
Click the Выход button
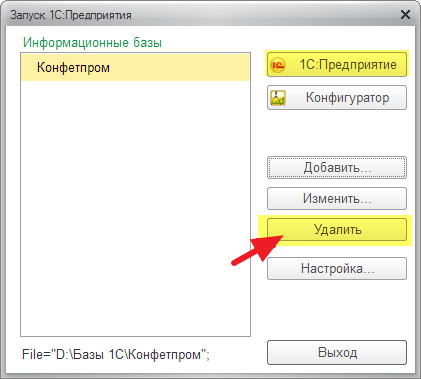point(337,353)
